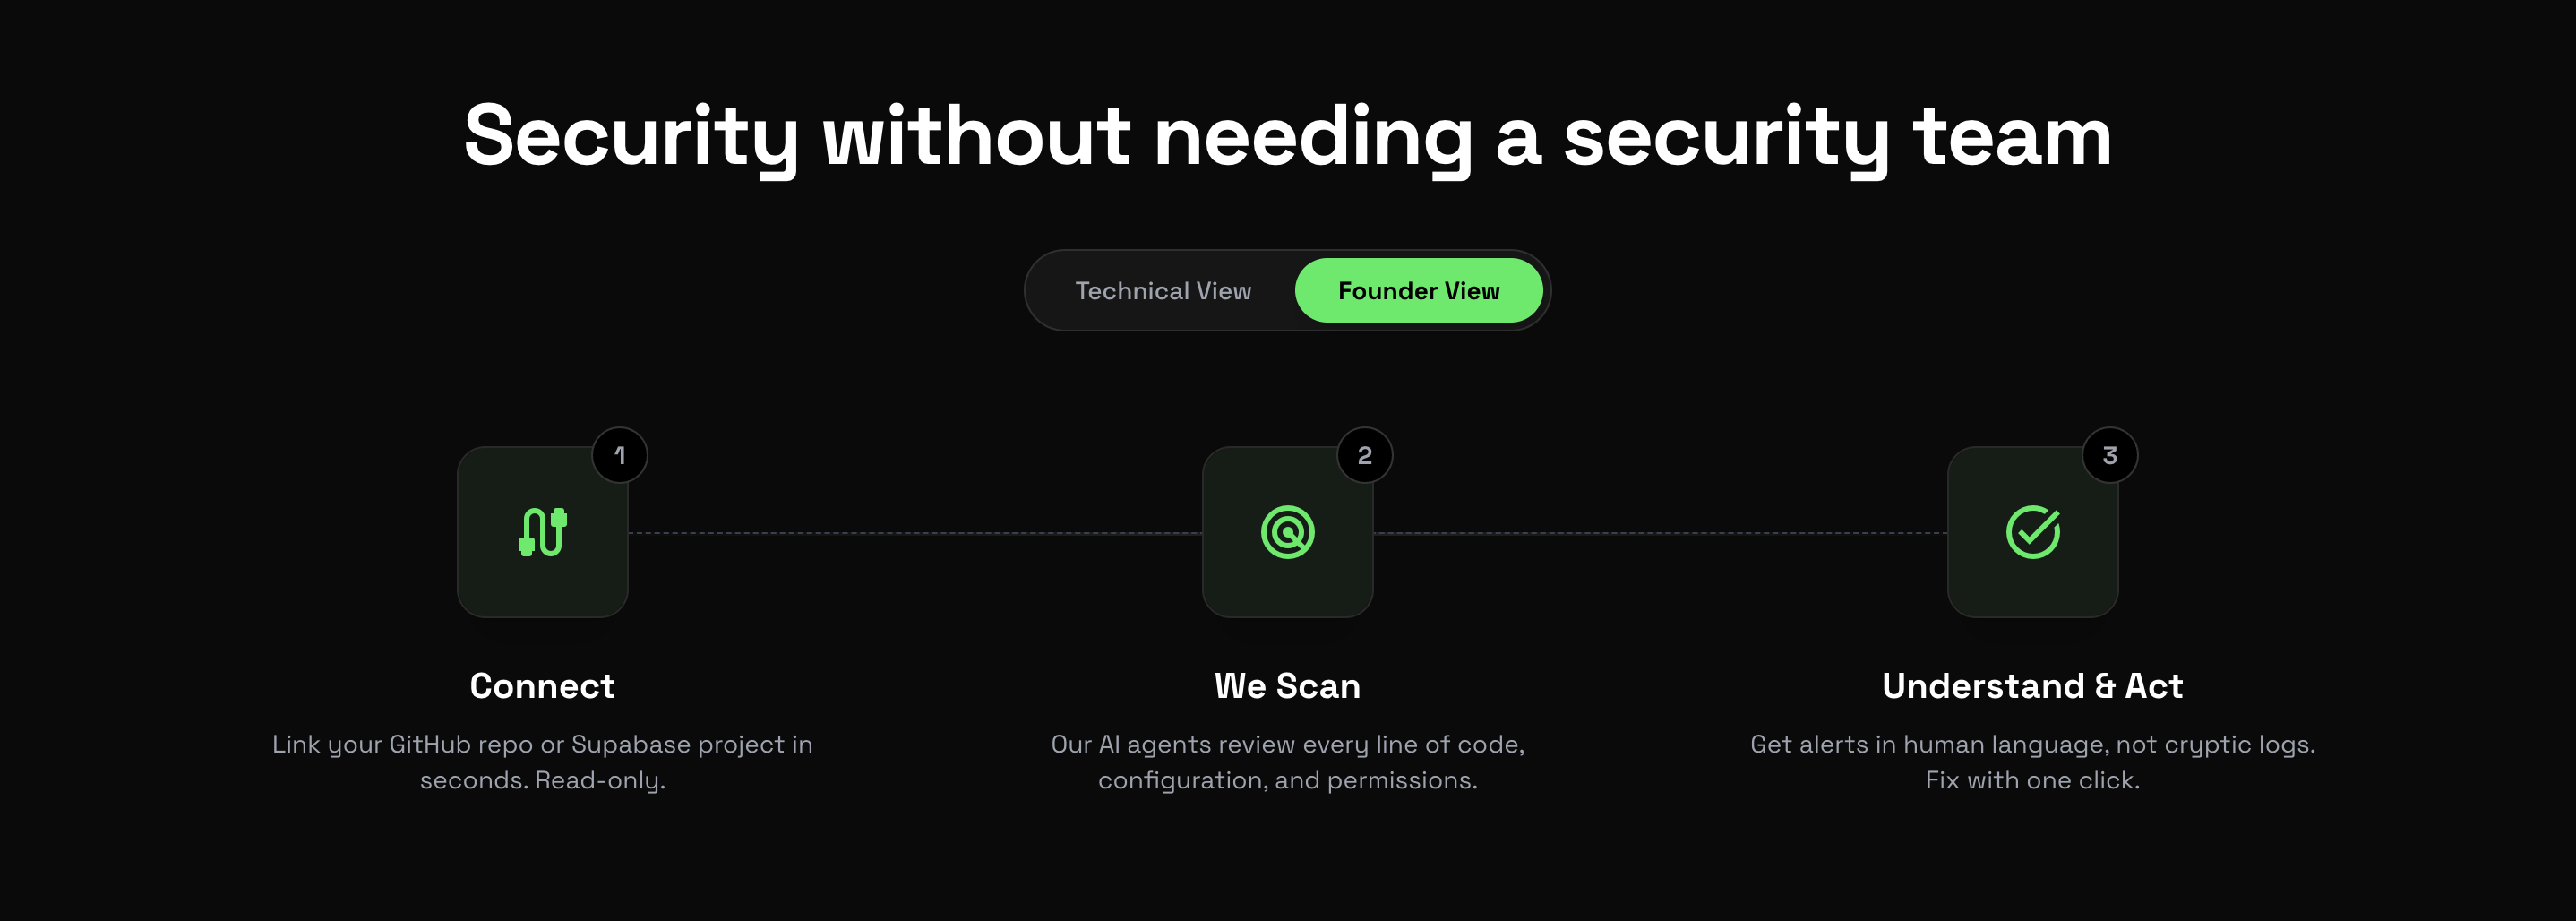The width and height of the screenshot is (2576, 921).
Task: Click the green circled checkmark icon
Action: pos(2032,532)
